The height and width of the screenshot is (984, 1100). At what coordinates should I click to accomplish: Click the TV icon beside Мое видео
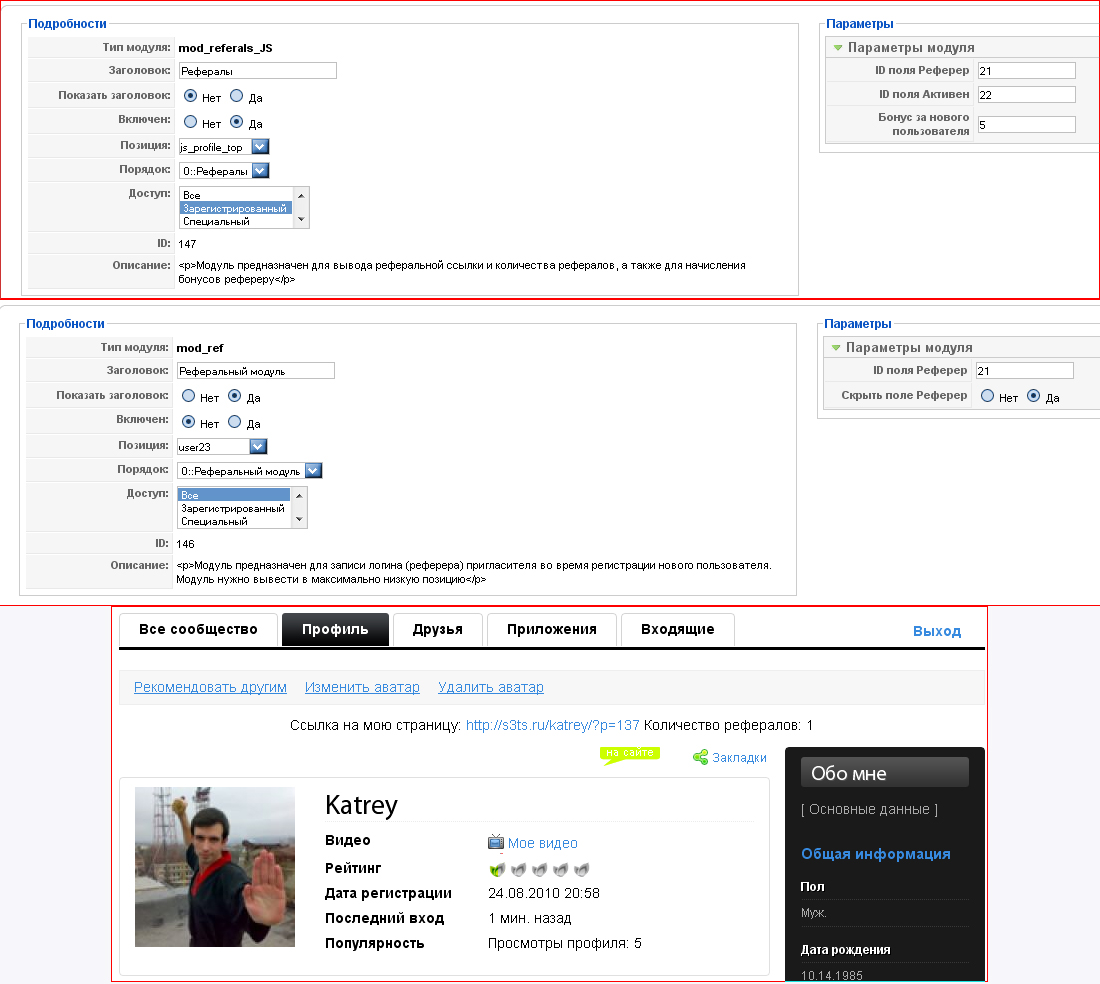coord(496,842)
